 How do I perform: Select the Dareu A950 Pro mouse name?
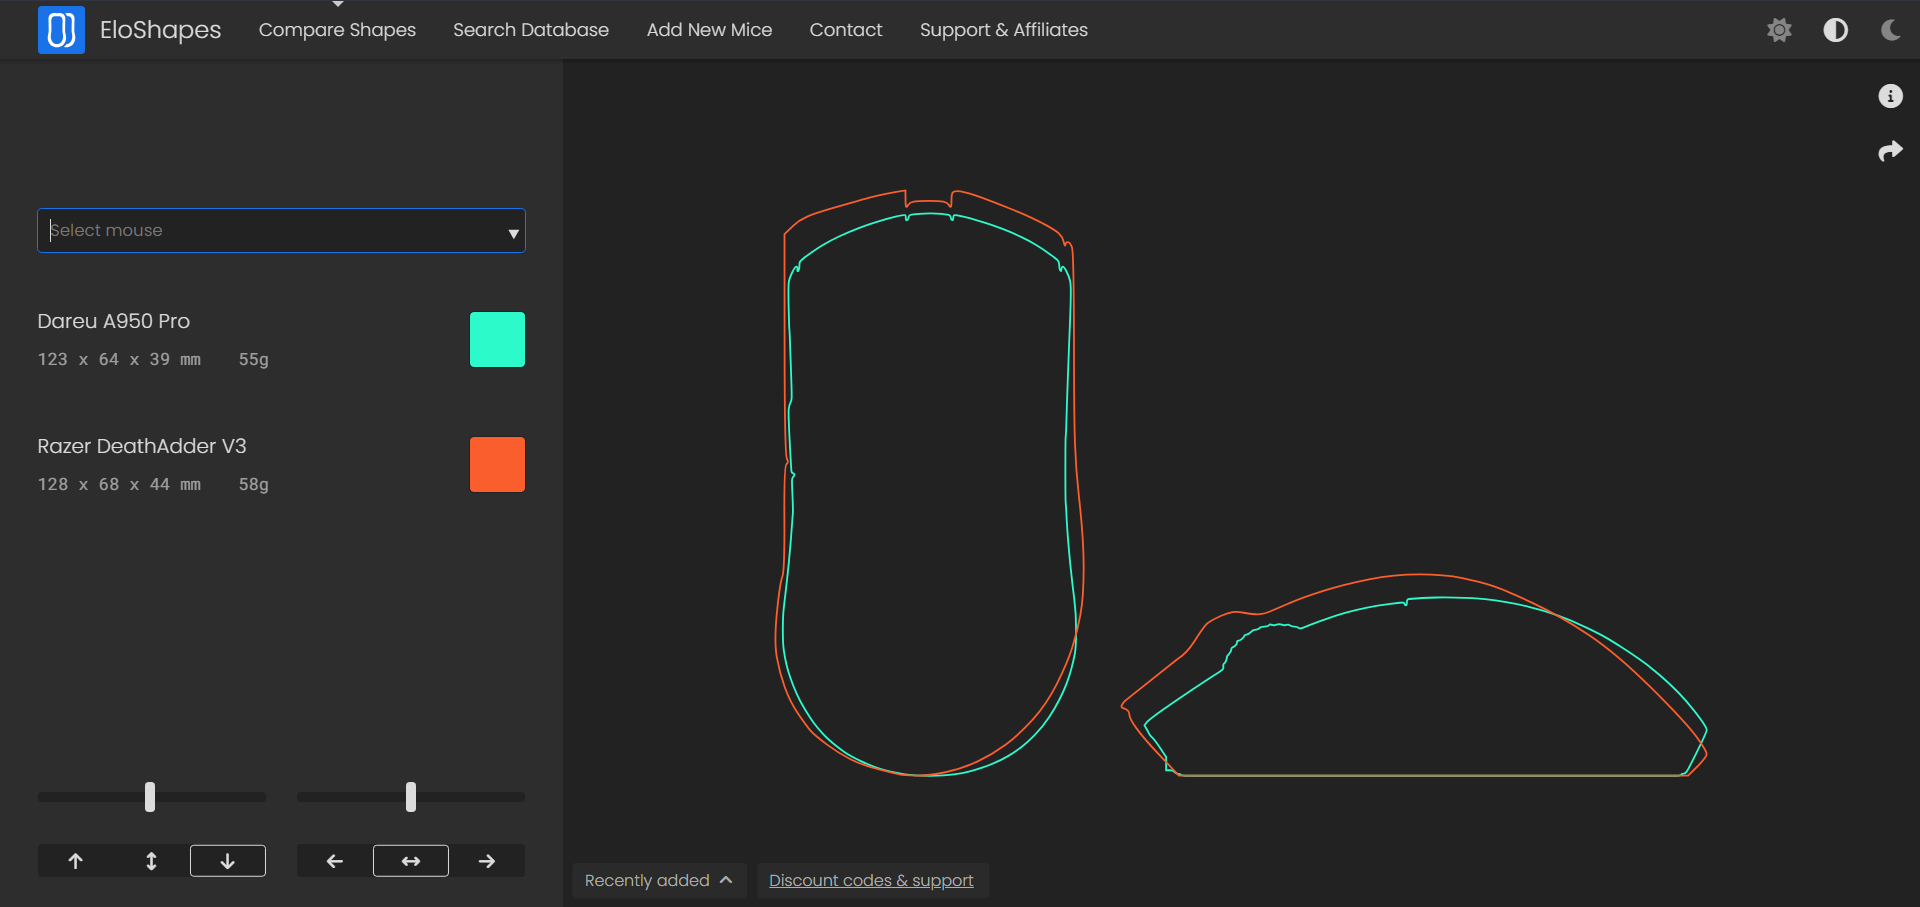coord(114,321)
